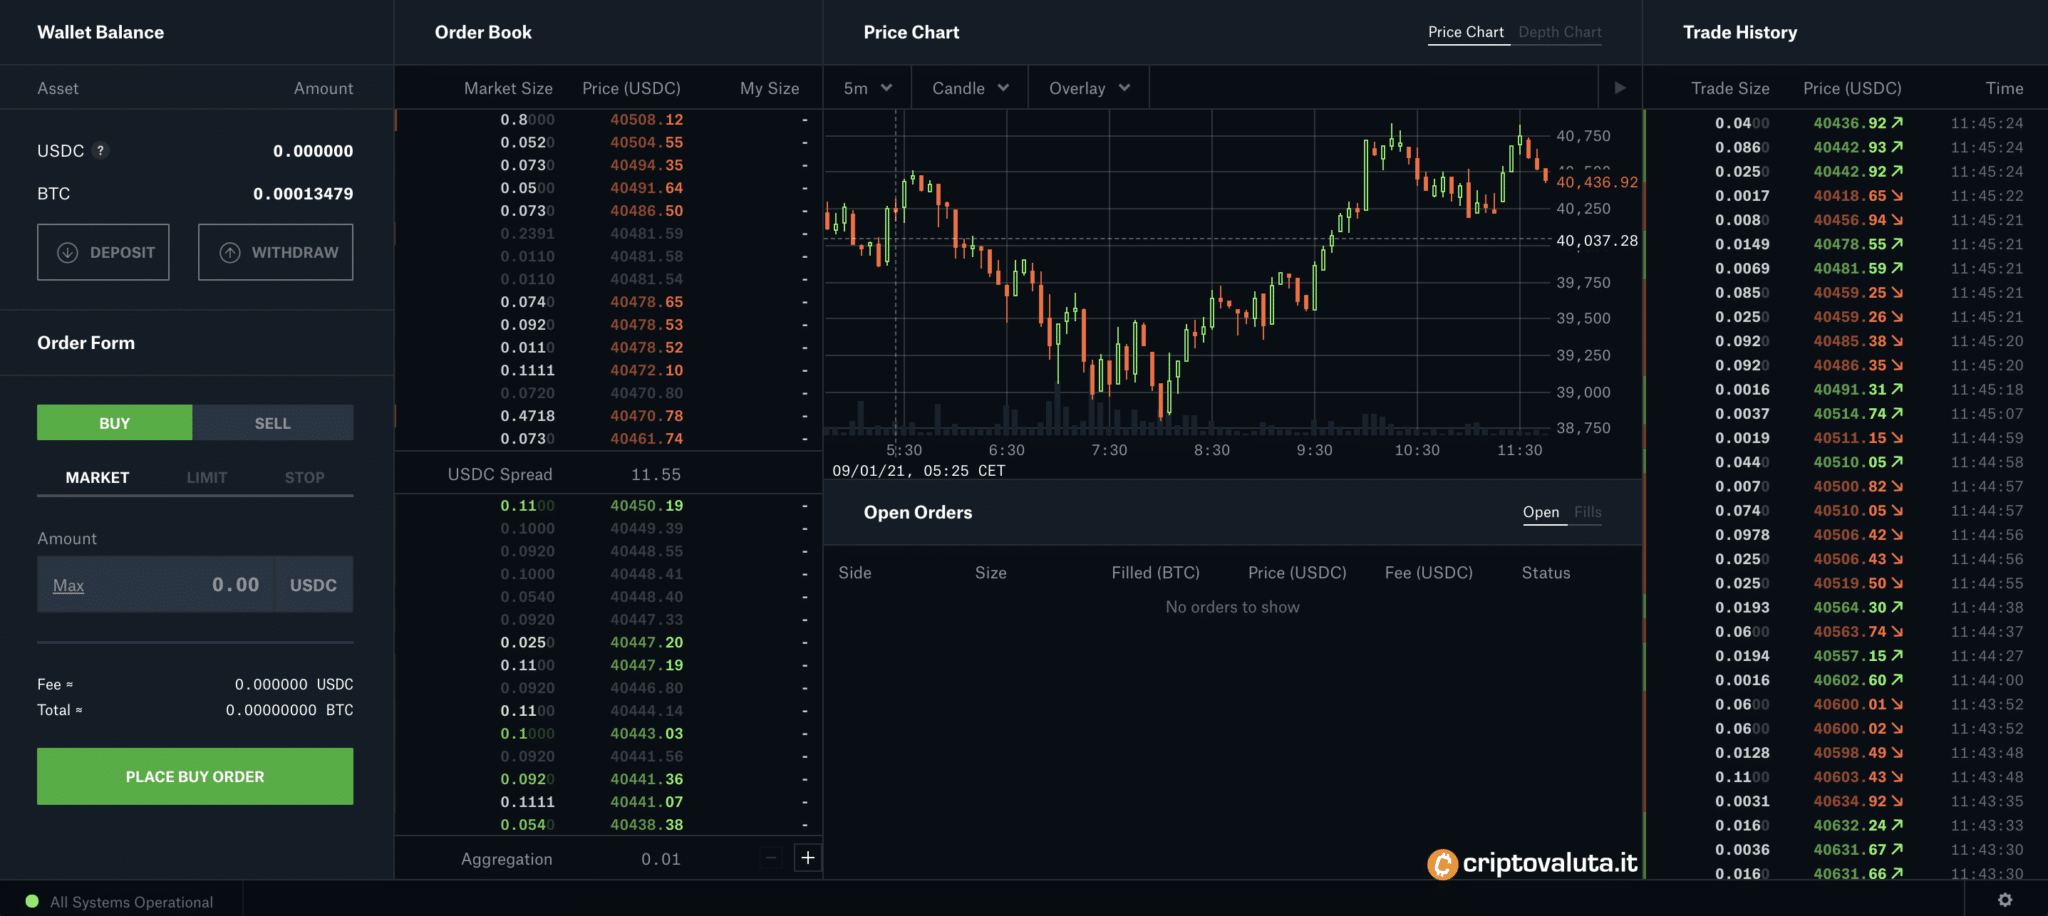This screenshot has width=2048, height=916.
Task: Select the LIMIT order type tab
Action: 207,477
